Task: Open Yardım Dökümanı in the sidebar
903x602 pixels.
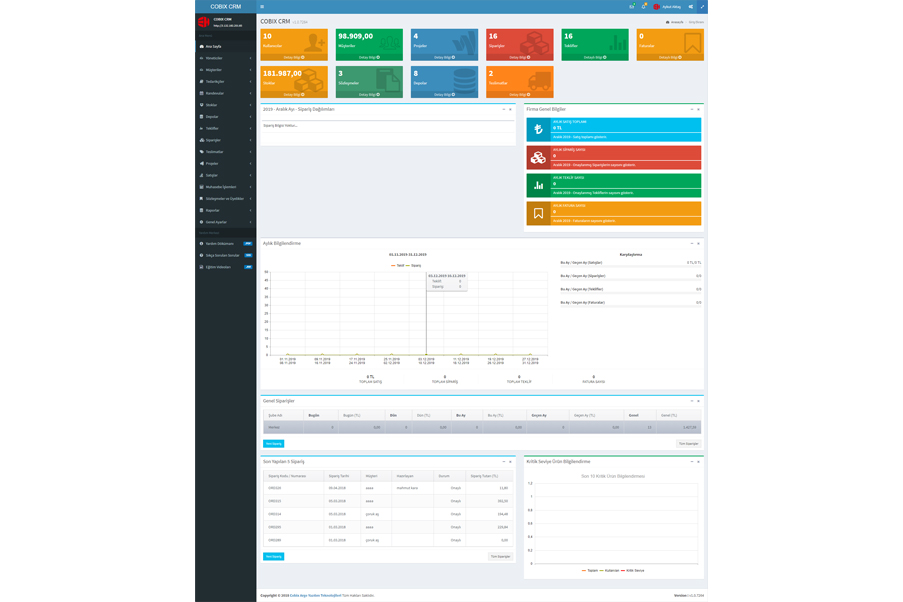Action: [226, 244]
